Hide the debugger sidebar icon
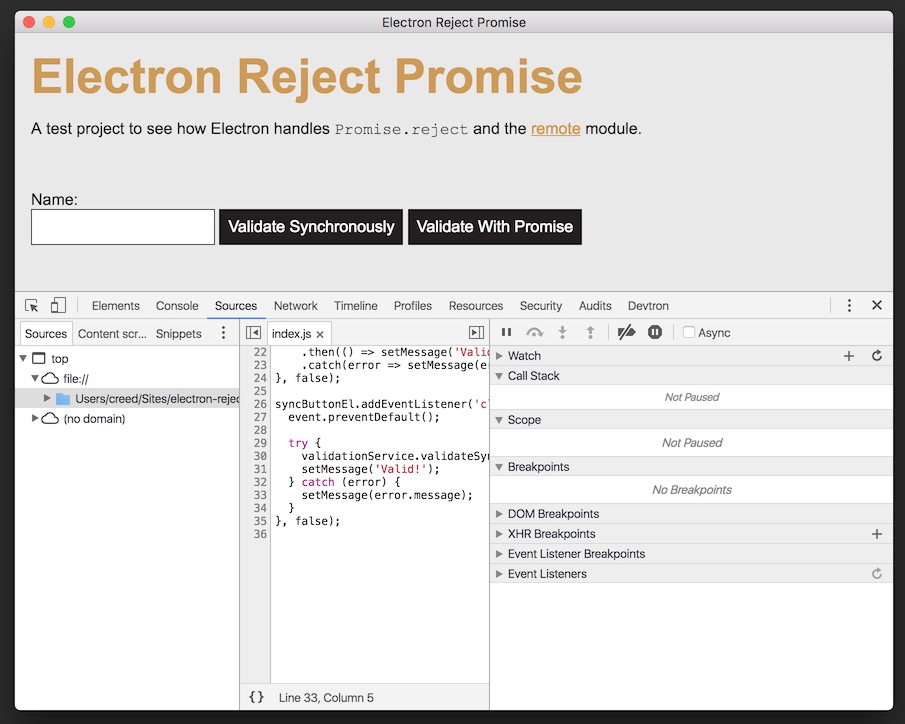 point(476,333)
